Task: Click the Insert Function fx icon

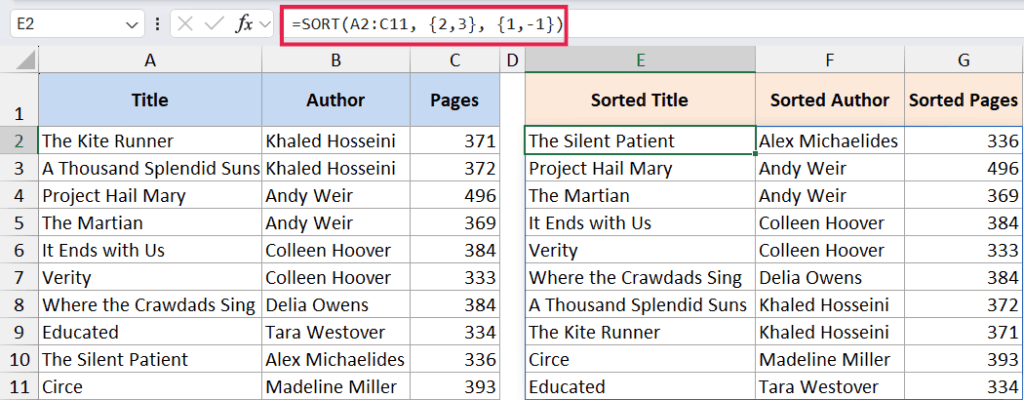Action: 244,25
